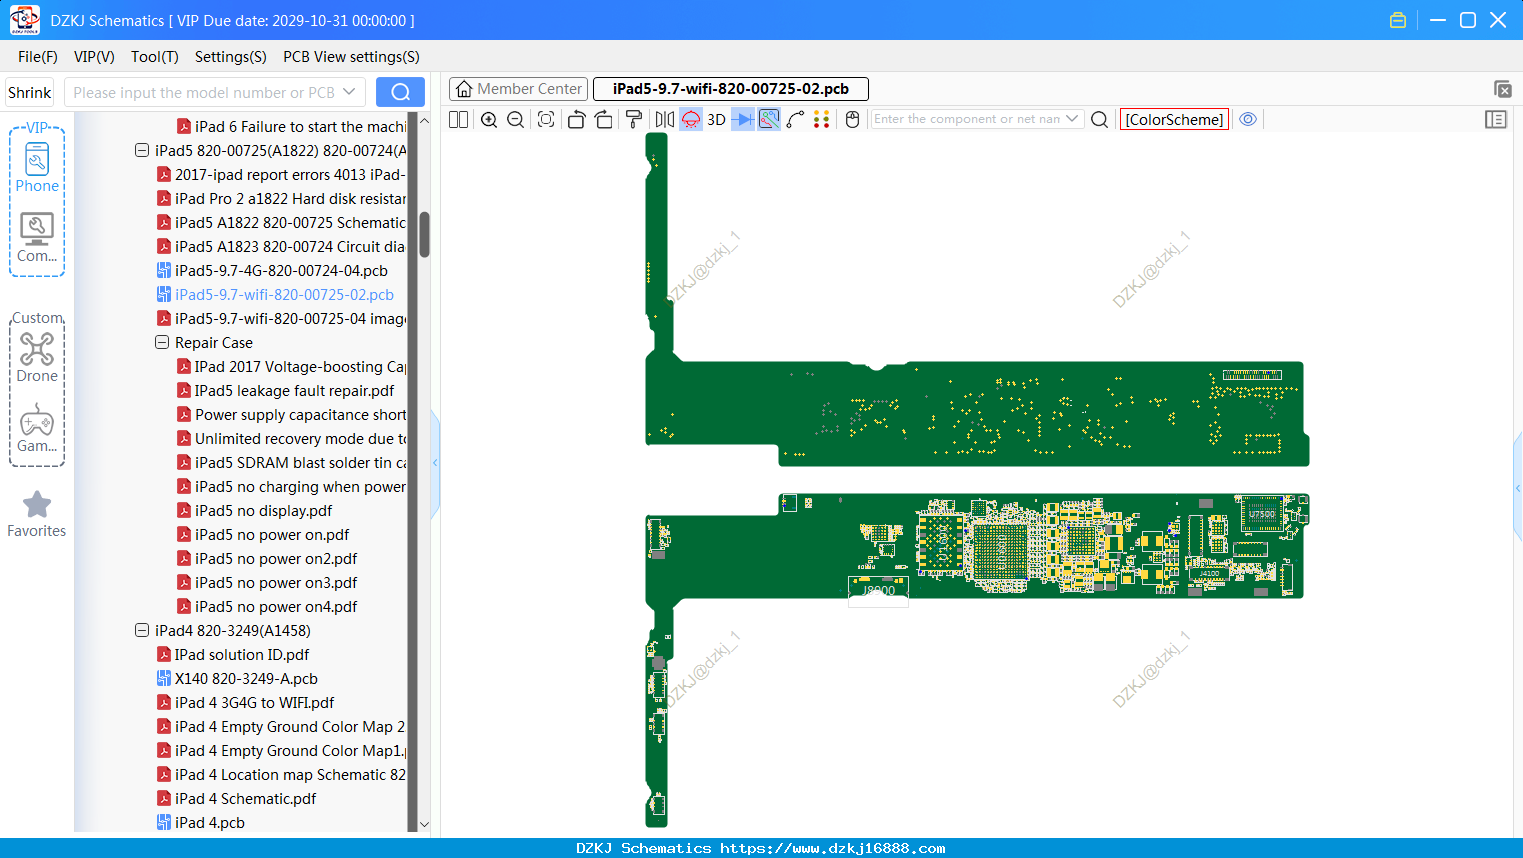
Task: Toggle the red highlighted signal icon
Action: [691, 119]
